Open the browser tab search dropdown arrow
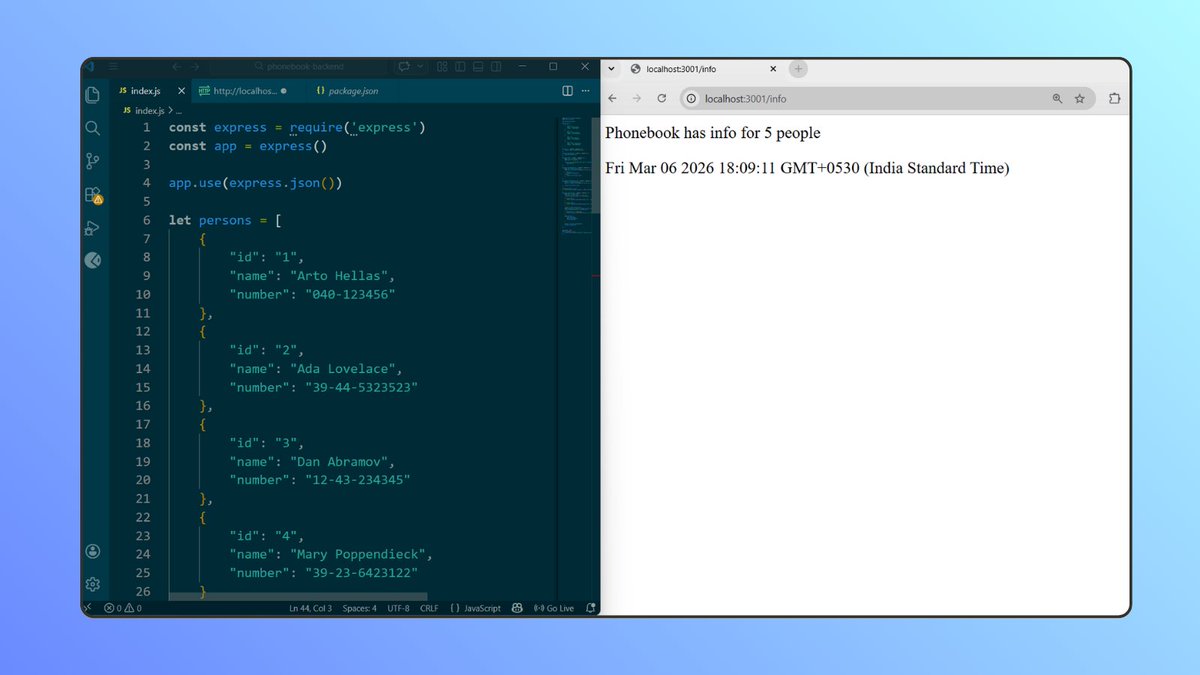Screen dimensions: 1200x675 [611, 69]
